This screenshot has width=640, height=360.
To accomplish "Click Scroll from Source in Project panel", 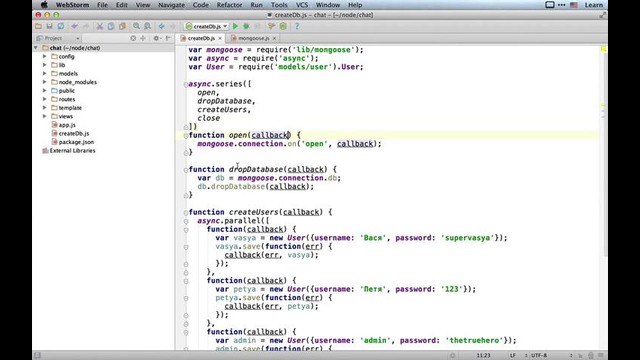I will tap(133, 38).
